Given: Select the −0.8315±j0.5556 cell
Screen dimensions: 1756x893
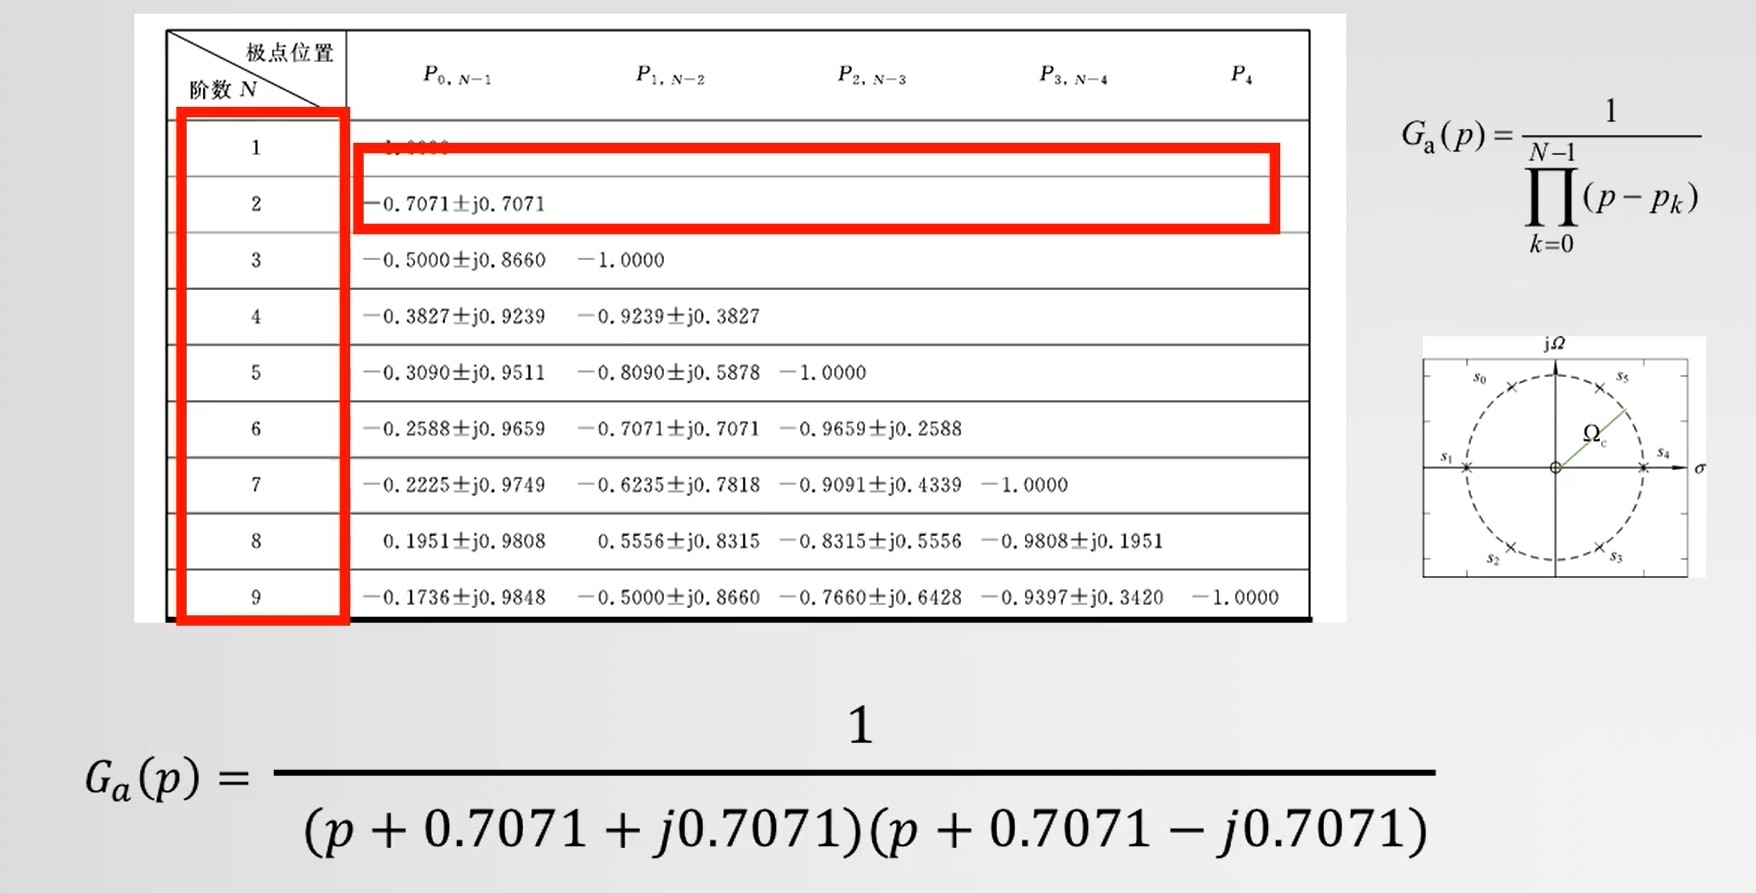Looking at the screenshot, I should (871, 541).
